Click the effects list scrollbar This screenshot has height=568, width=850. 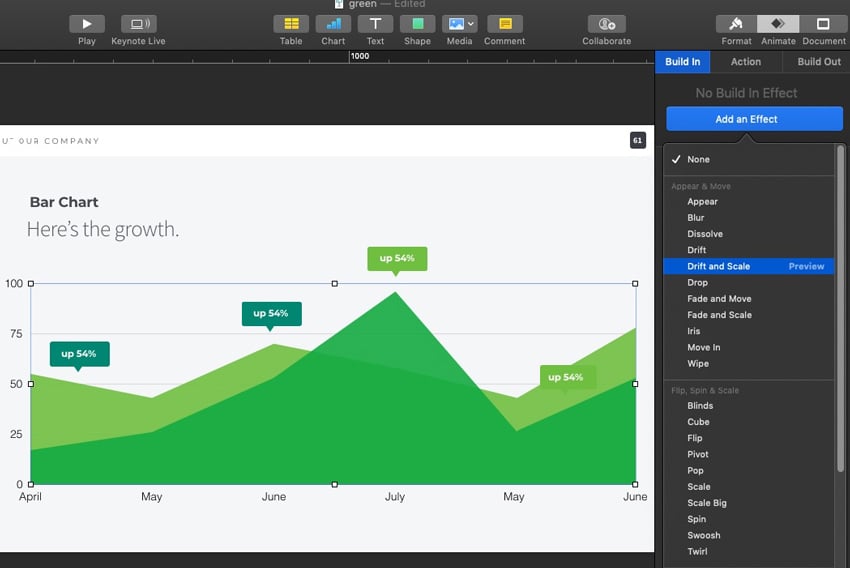pyautogui.click(x=841, y=300)
